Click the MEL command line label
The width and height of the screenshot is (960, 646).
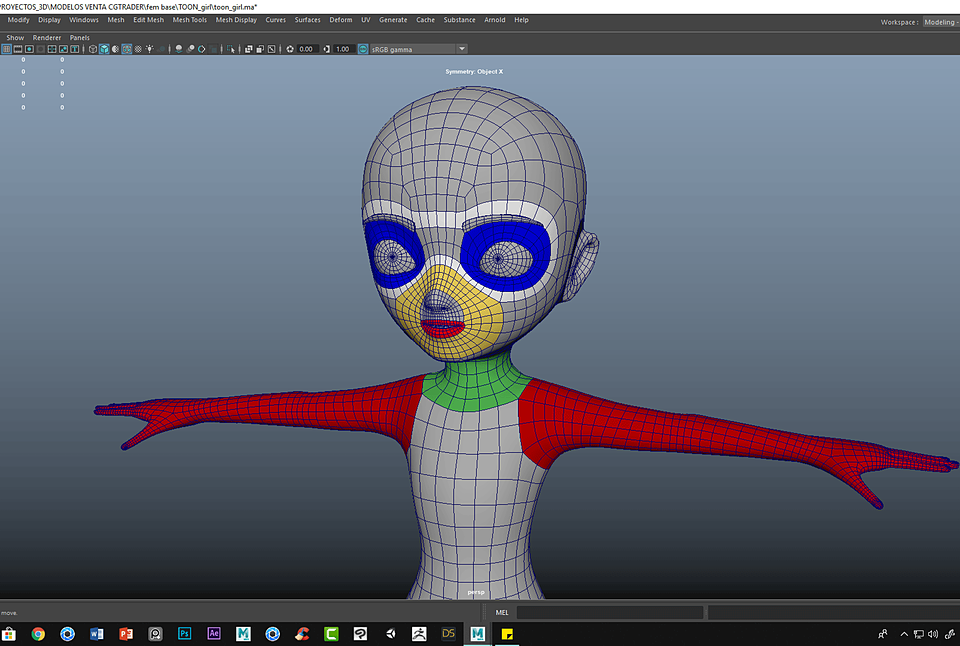click(502, 612)
